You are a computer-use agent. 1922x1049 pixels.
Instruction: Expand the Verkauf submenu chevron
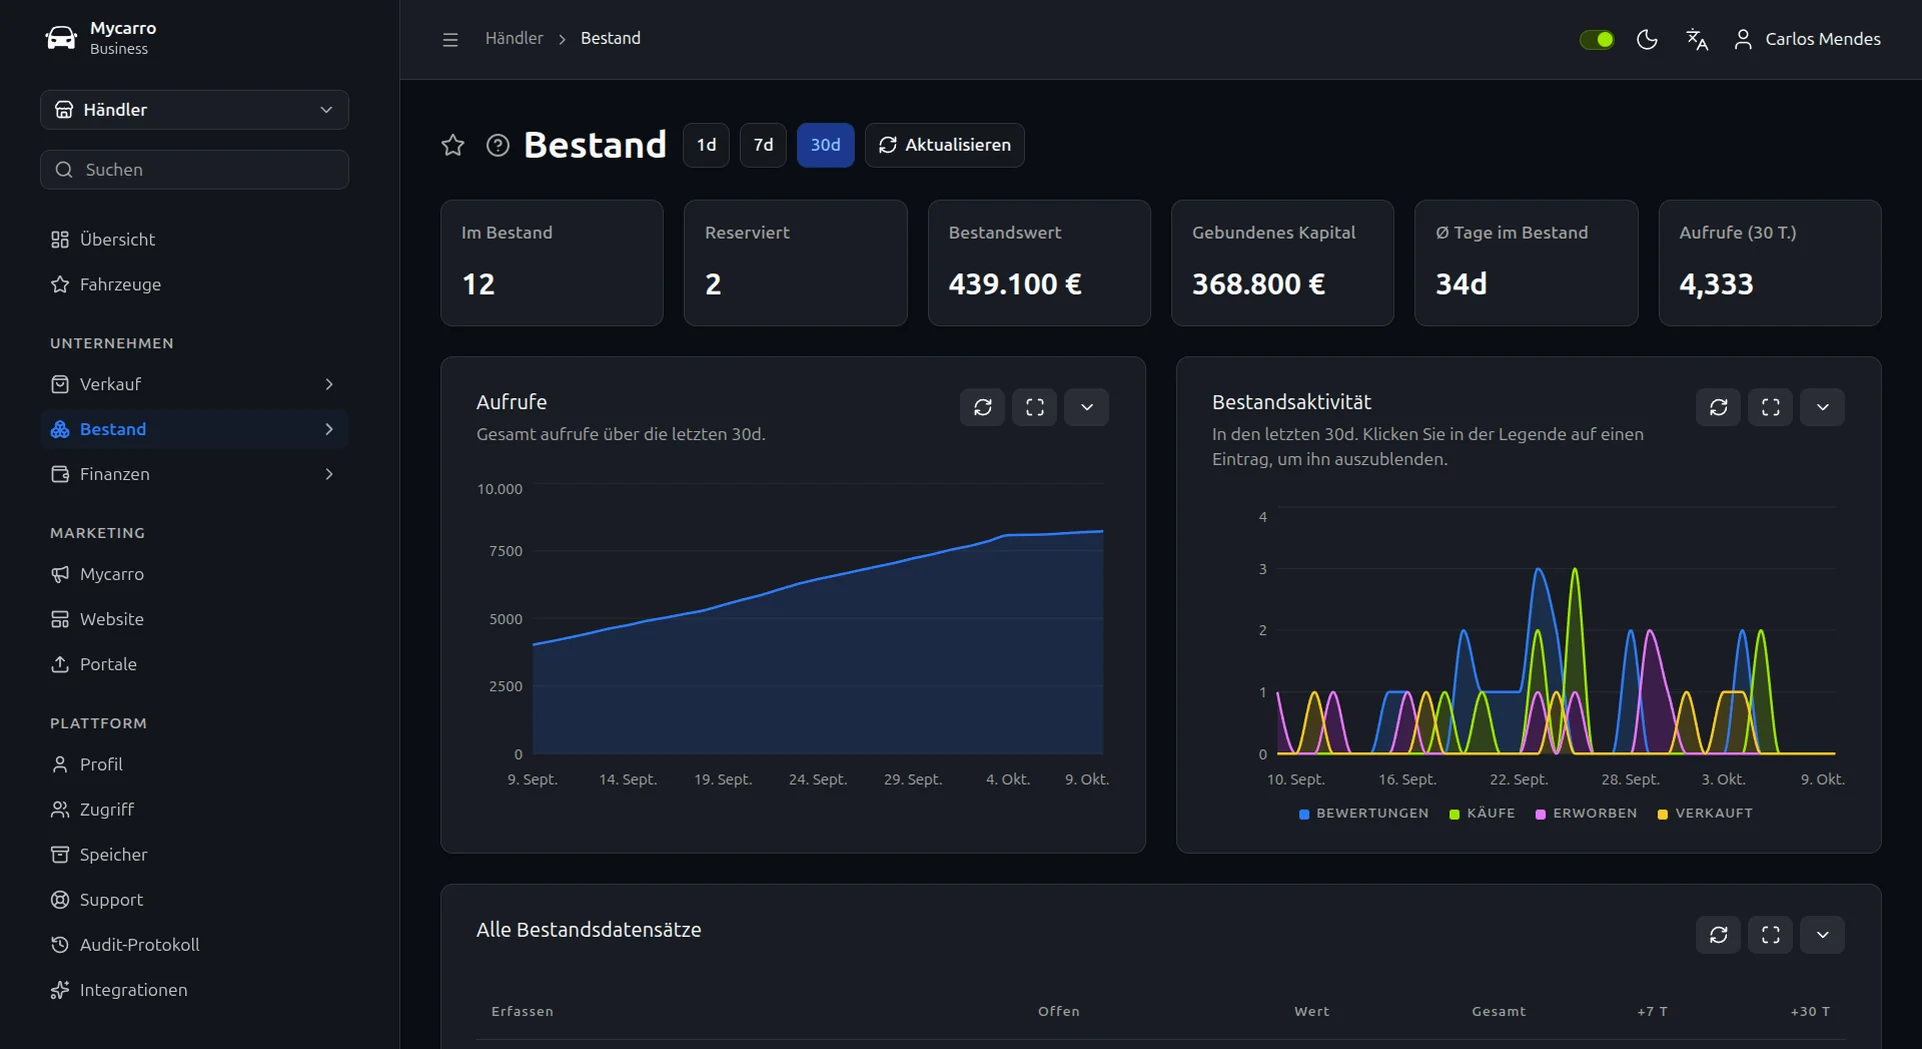[329, 384]
